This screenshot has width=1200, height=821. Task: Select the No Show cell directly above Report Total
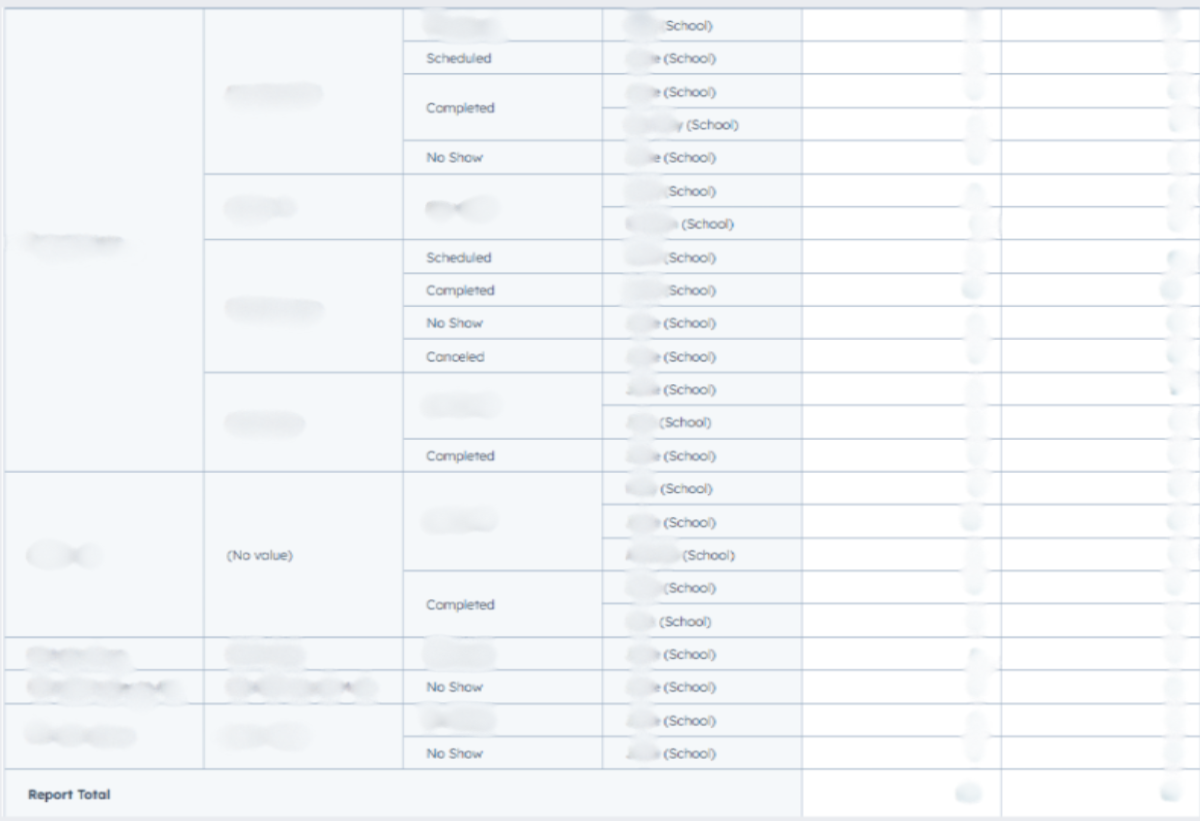454,753
